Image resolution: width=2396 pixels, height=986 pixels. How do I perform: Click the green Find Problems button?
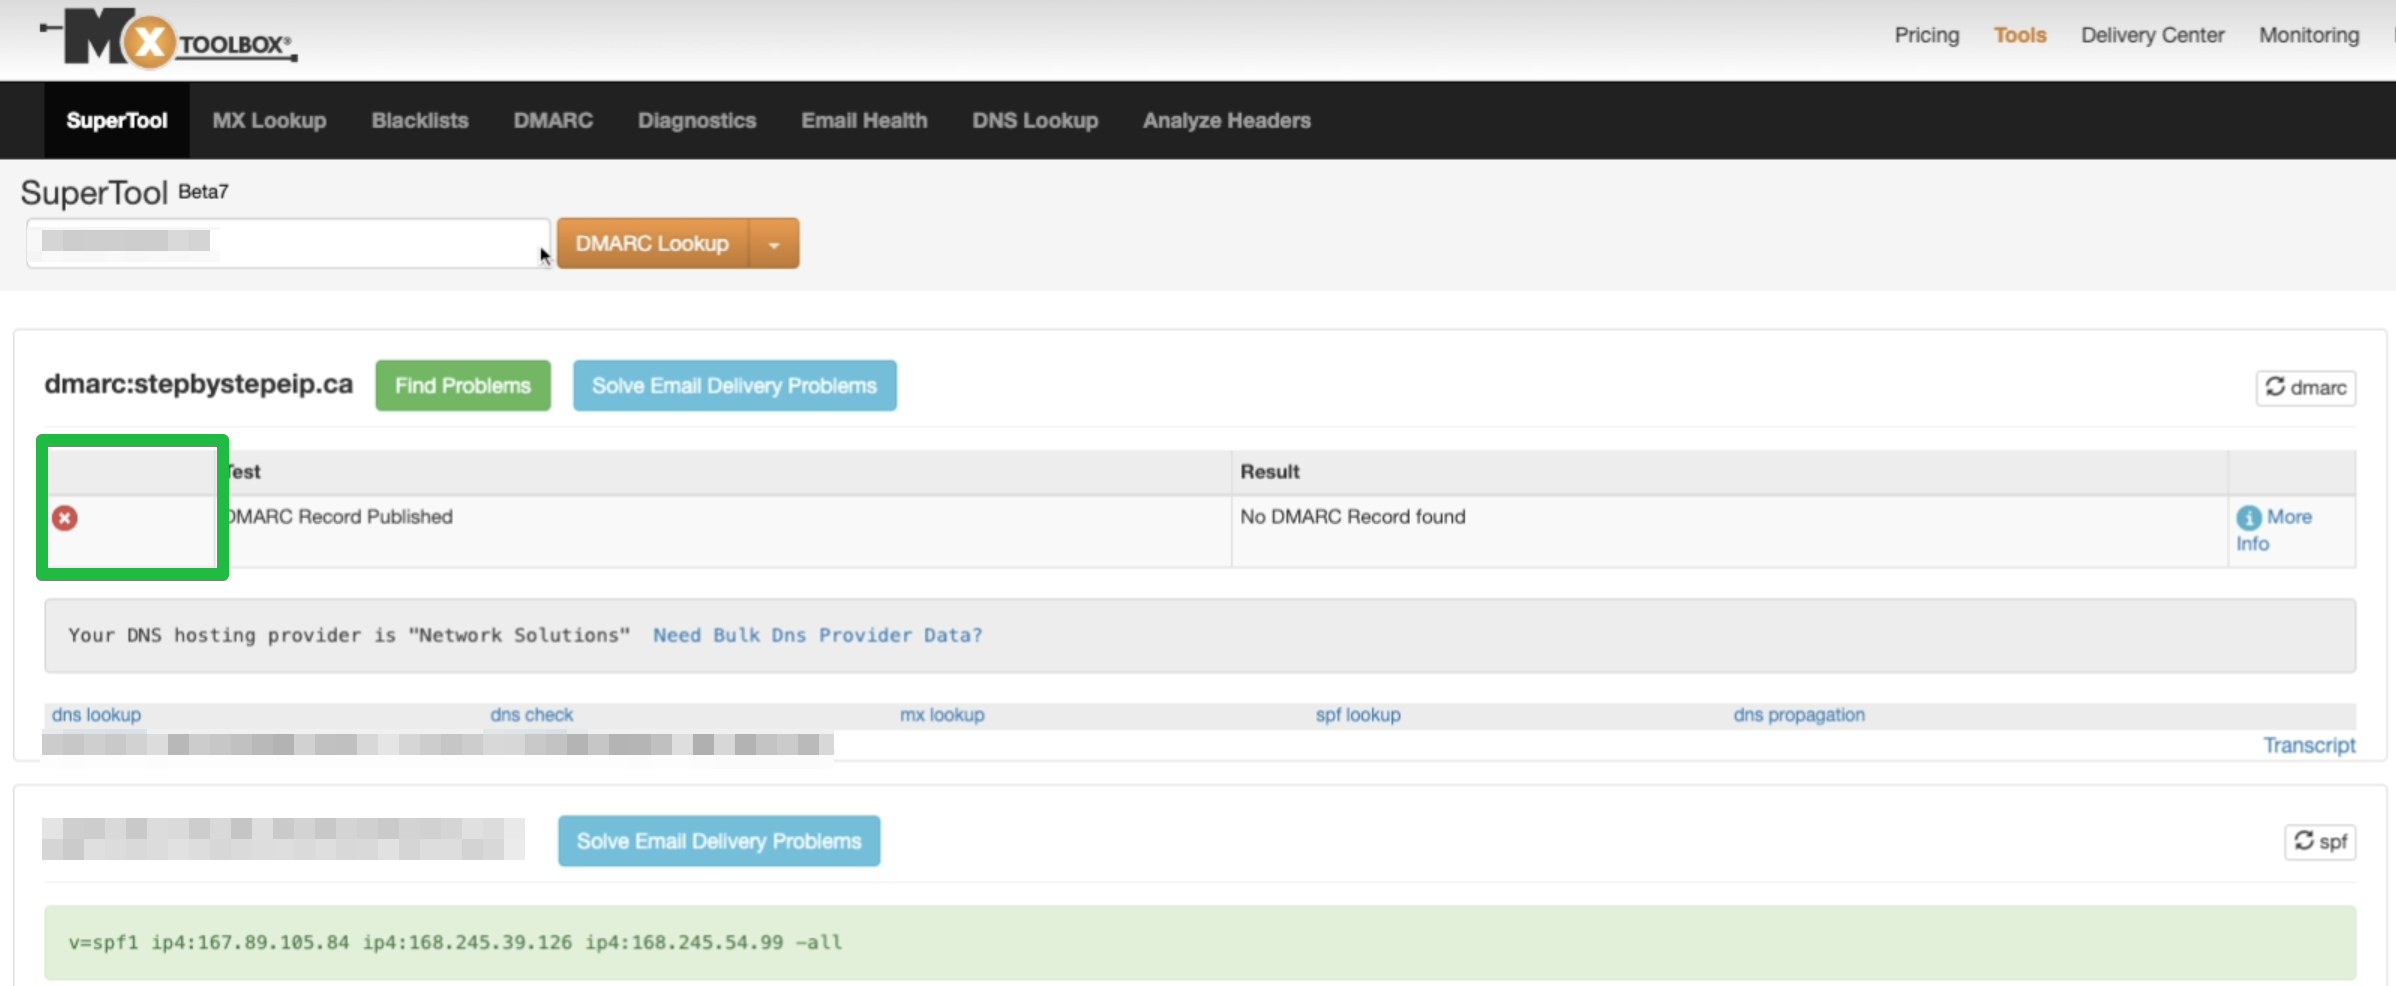pyautogui.click(x=463, y=386)
